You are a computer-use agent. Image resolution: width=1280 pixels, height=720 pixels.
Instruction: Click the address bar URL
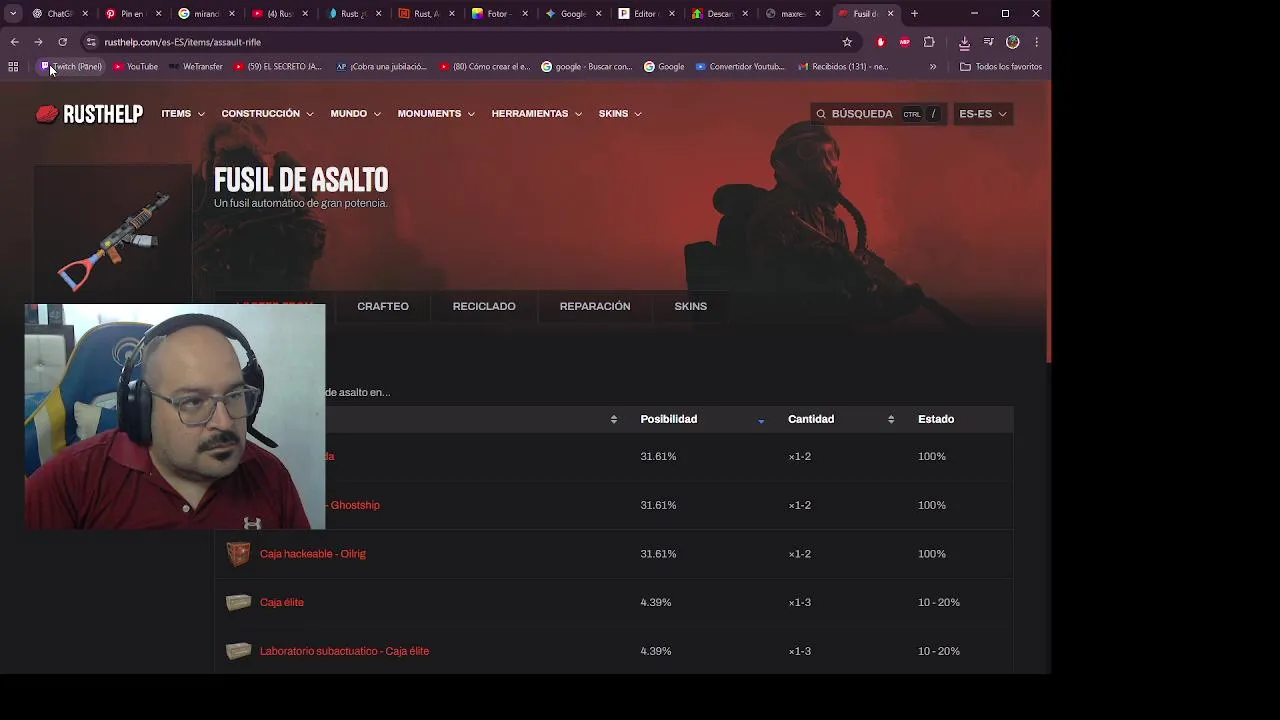point(182,42)
